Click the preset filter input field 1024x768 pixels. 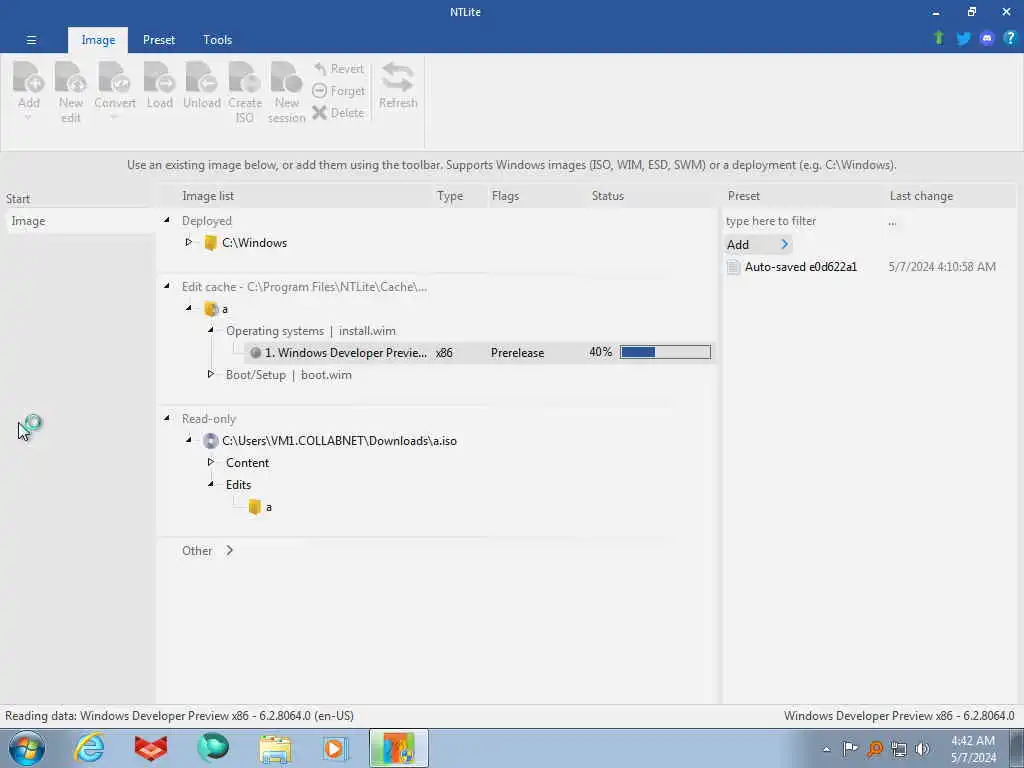tap(803, 221)
